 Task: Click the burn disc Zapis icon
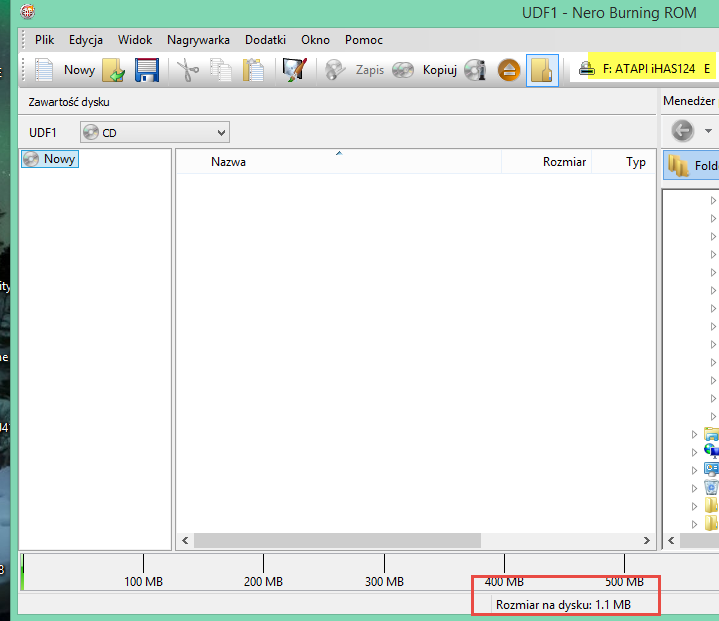[335, 70]
